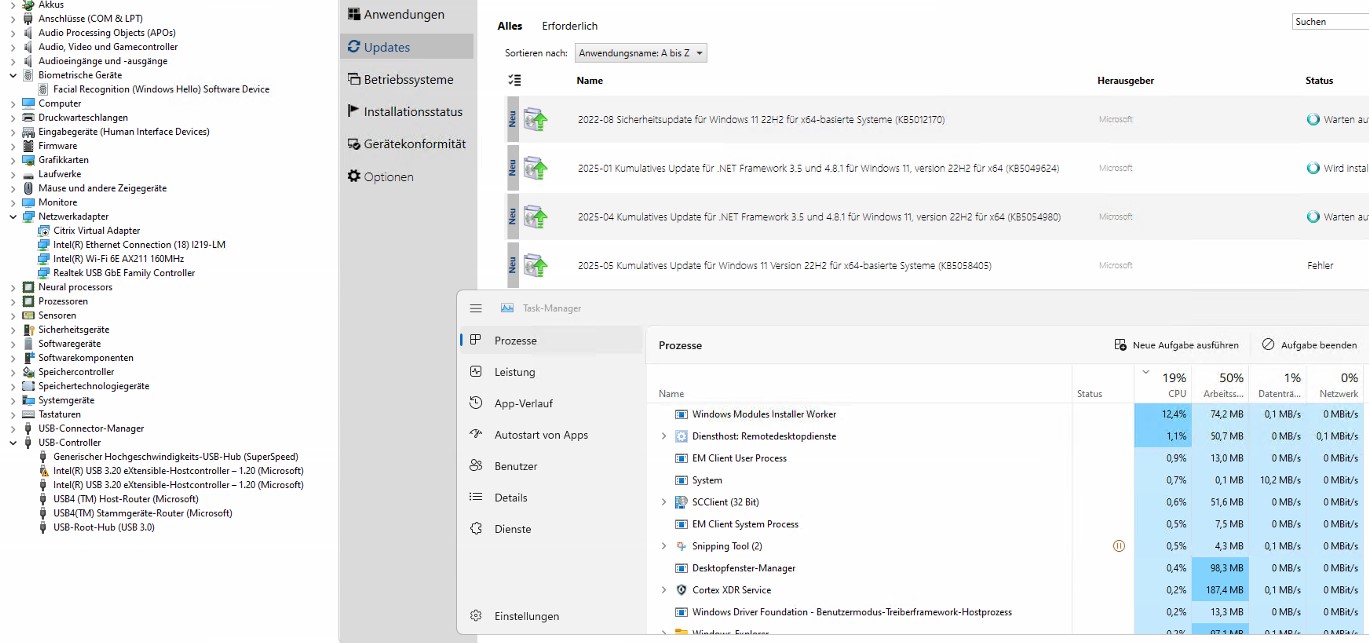Select Prozesse in Task-Manager sidebar
Screen dimensions: 1369x643
551,340
